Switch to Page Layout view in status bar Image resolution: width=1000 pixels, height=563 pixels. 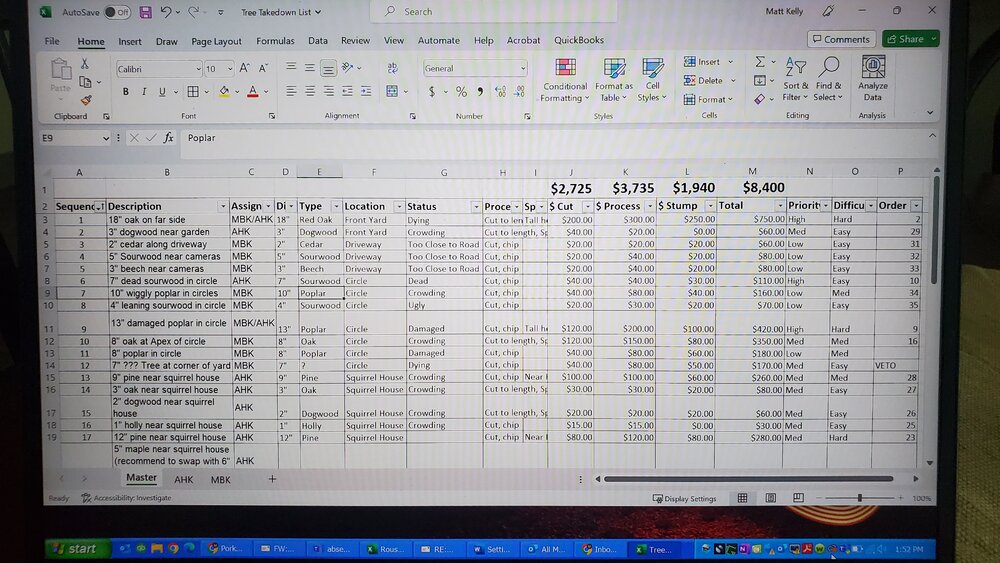tap(770, 498)
